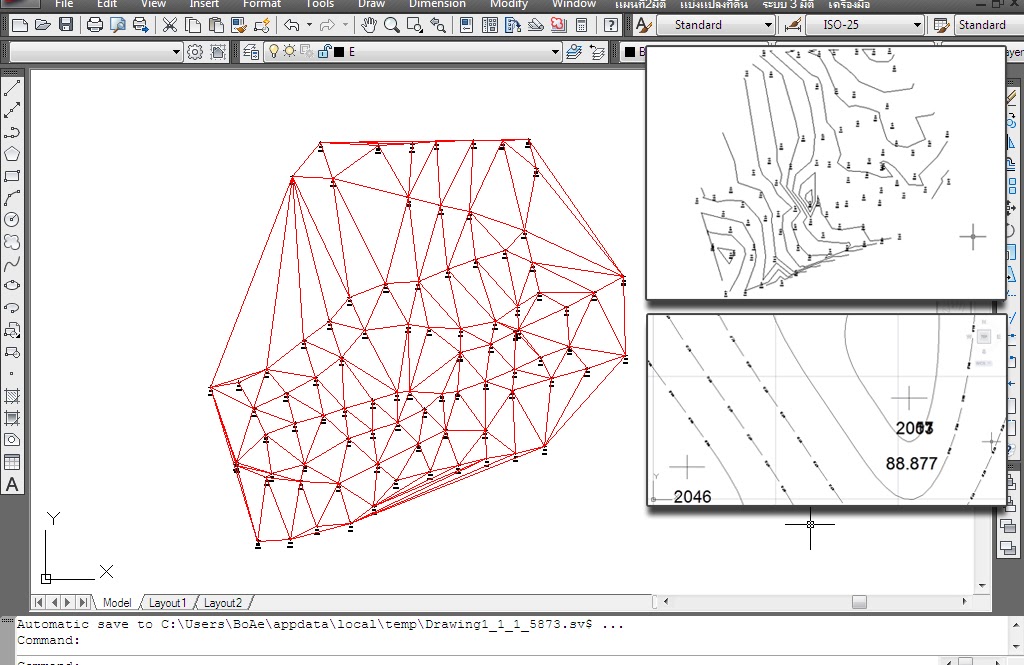Open the Insert menu
Image resolution: width=1024 pixels, height=665 pixels.
coord(204,4)
